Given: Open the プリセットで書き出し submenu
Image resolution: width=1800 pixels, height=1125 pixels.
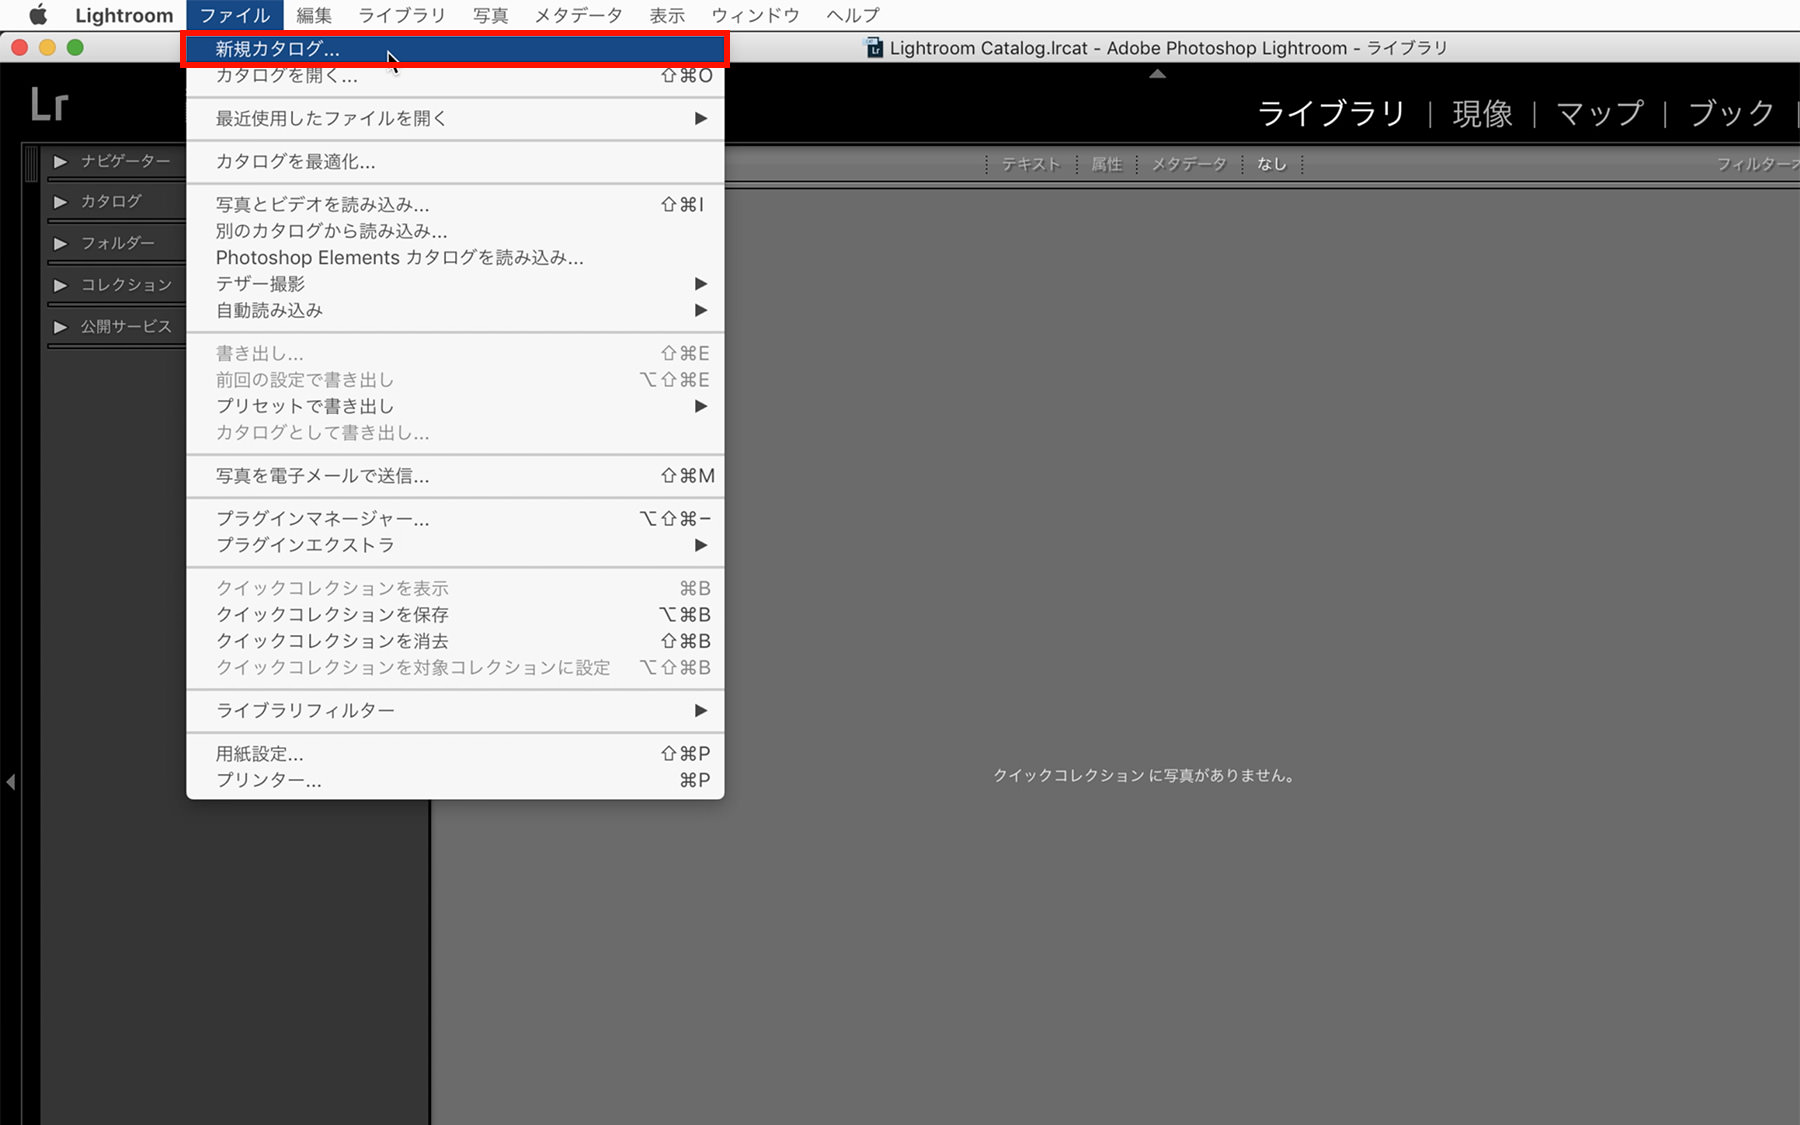Looking at the screenshot, I should coord(455,406).
